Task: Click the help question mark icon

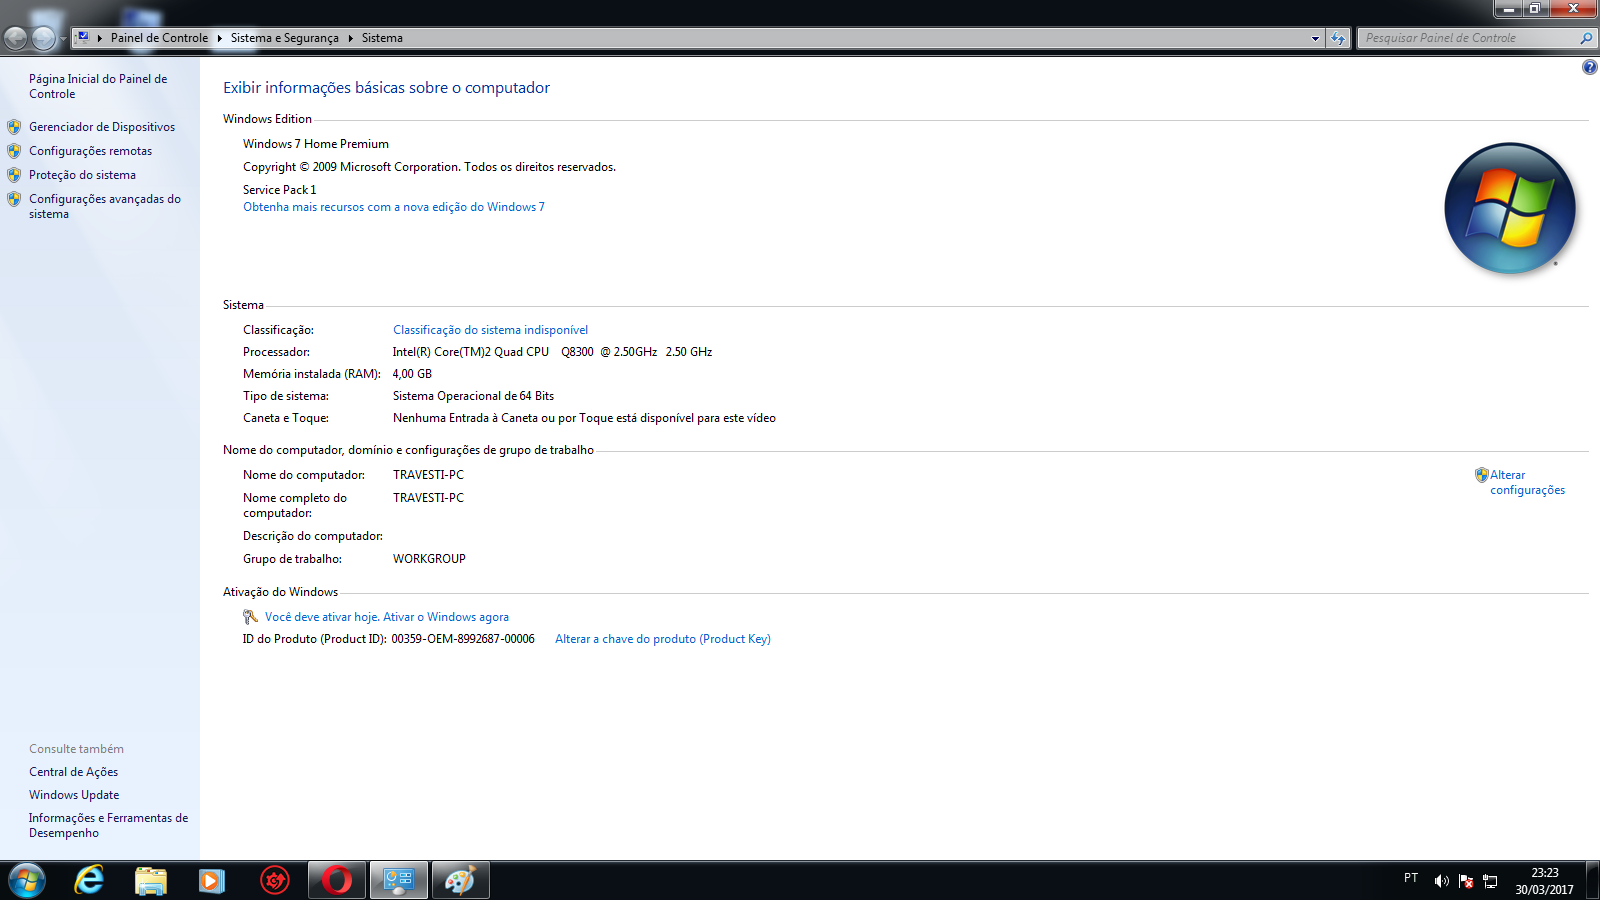Action: [1590, 67]
